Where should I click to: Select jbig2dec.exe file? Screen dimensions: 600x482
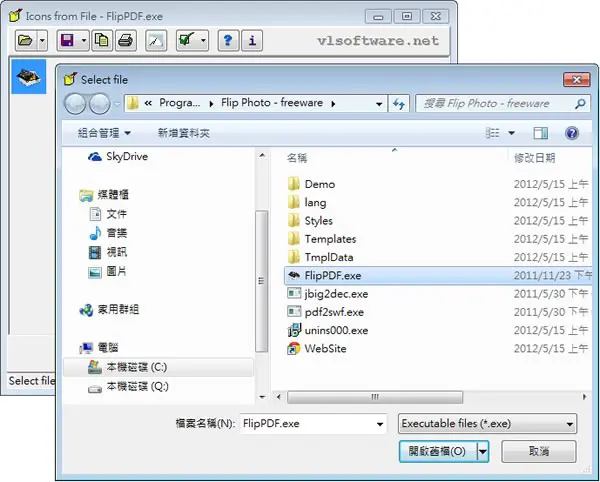328,294
